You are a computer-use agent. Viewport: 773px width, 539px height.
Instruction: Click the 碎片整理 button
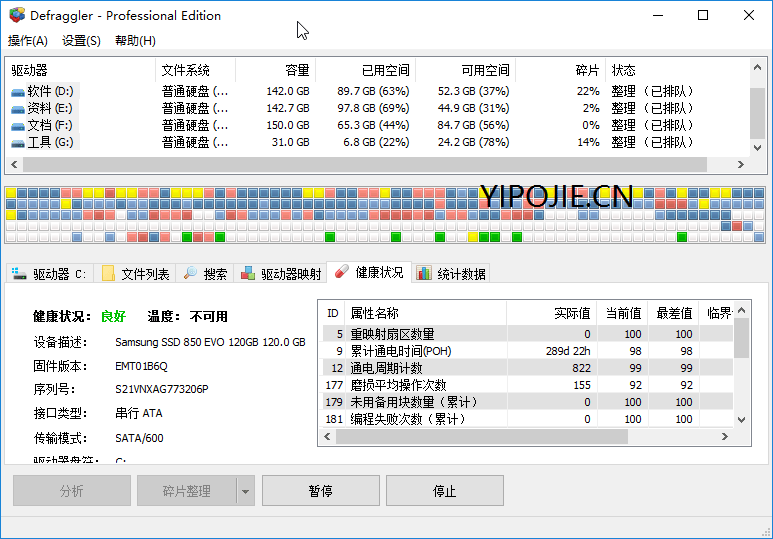click(x=186, y=491)
